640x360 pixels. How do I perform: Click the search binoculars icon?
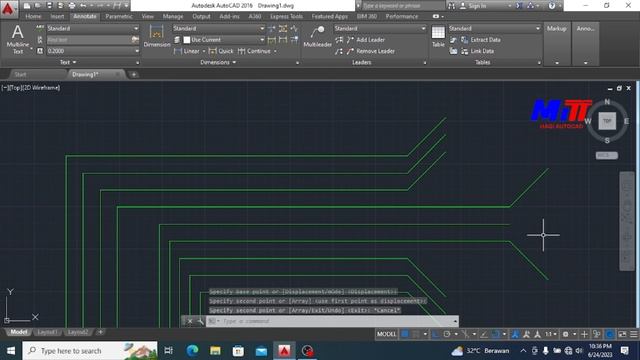click(451, 6)
